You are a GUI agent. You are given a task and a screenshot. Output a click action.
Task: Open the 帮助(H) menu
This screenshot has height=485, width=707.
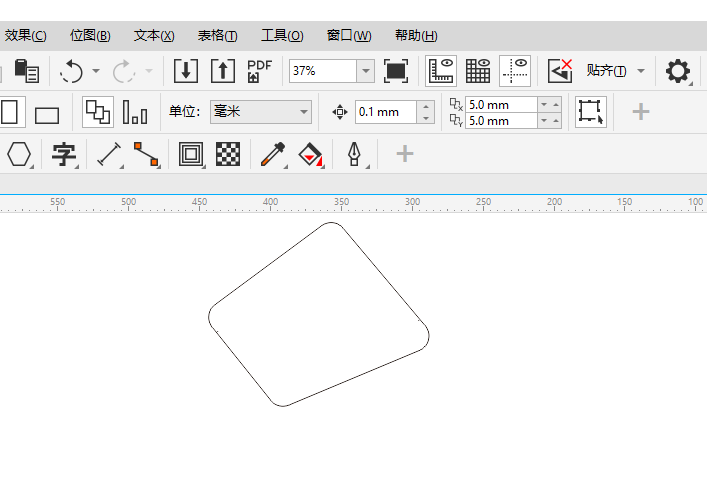click(x=416, y=35)
